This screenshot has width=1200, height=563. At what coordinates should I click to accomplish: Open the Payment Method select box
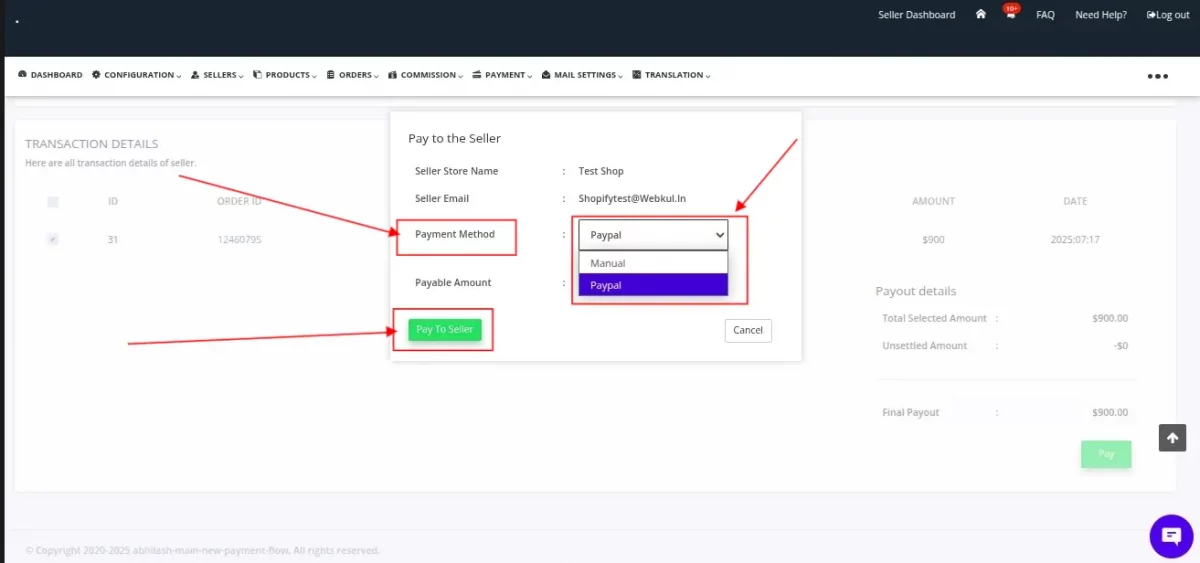tap(653, 235)
